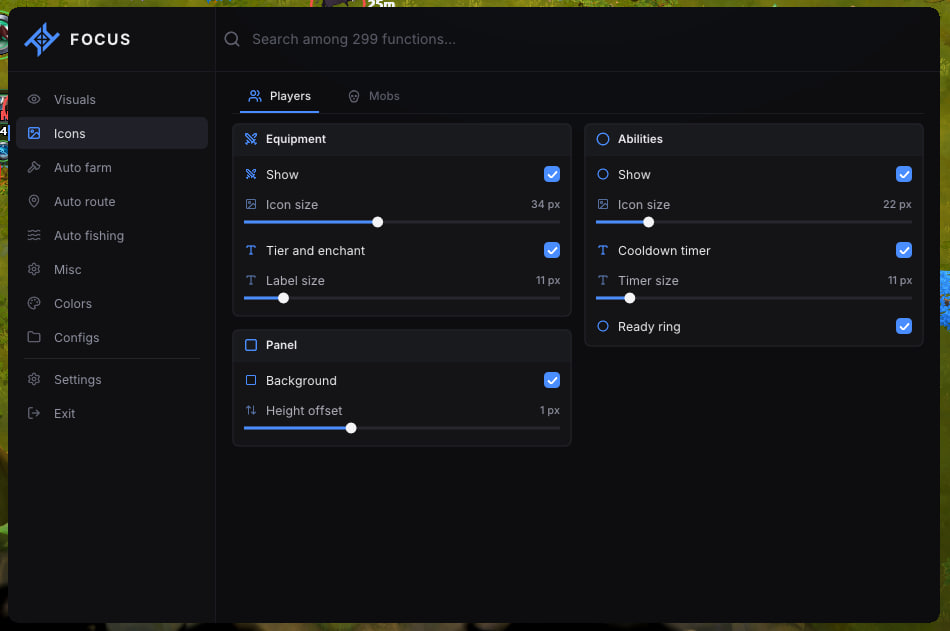Click Exit in the sidebar
The image size is (950, 631).
pos(112,413)
